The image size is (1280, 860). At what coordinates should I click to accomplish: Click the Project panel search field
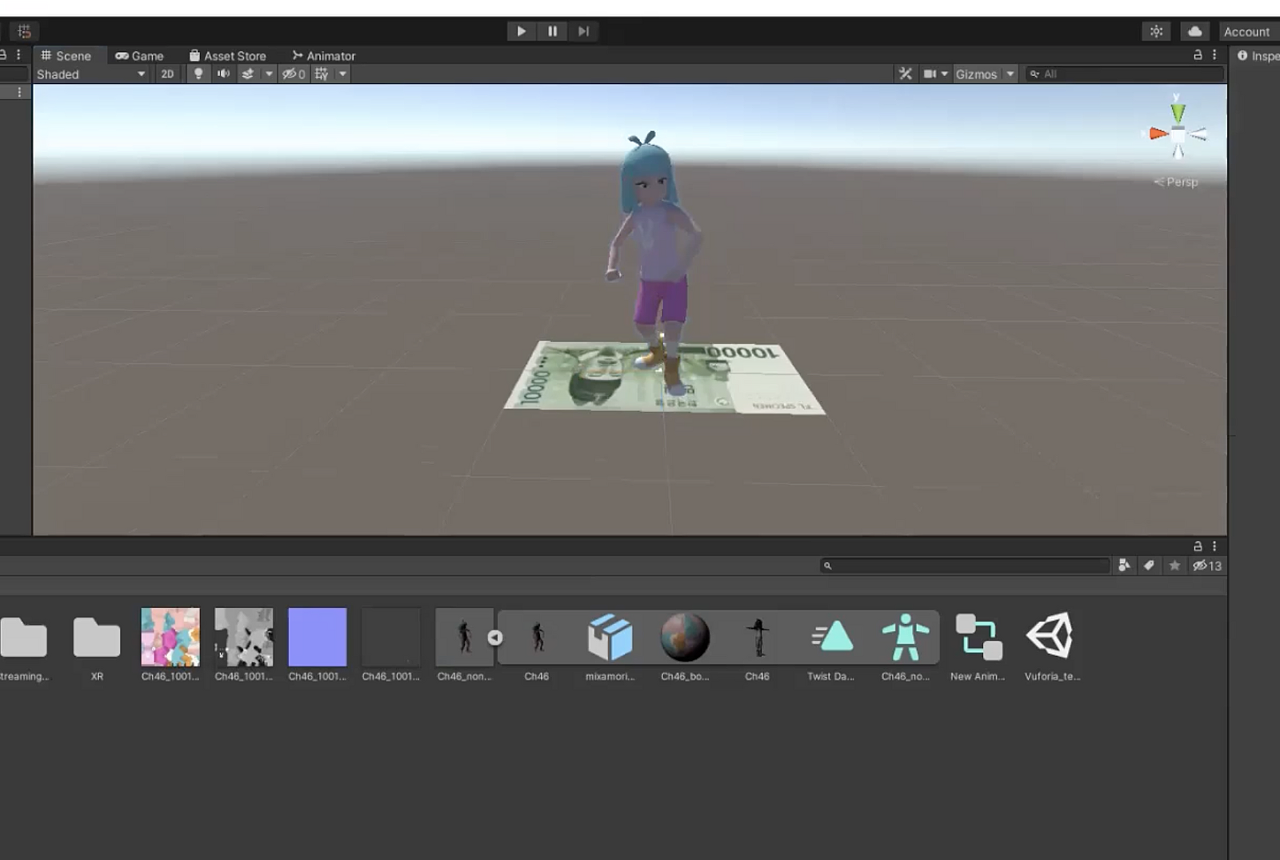tap(965, 566)
